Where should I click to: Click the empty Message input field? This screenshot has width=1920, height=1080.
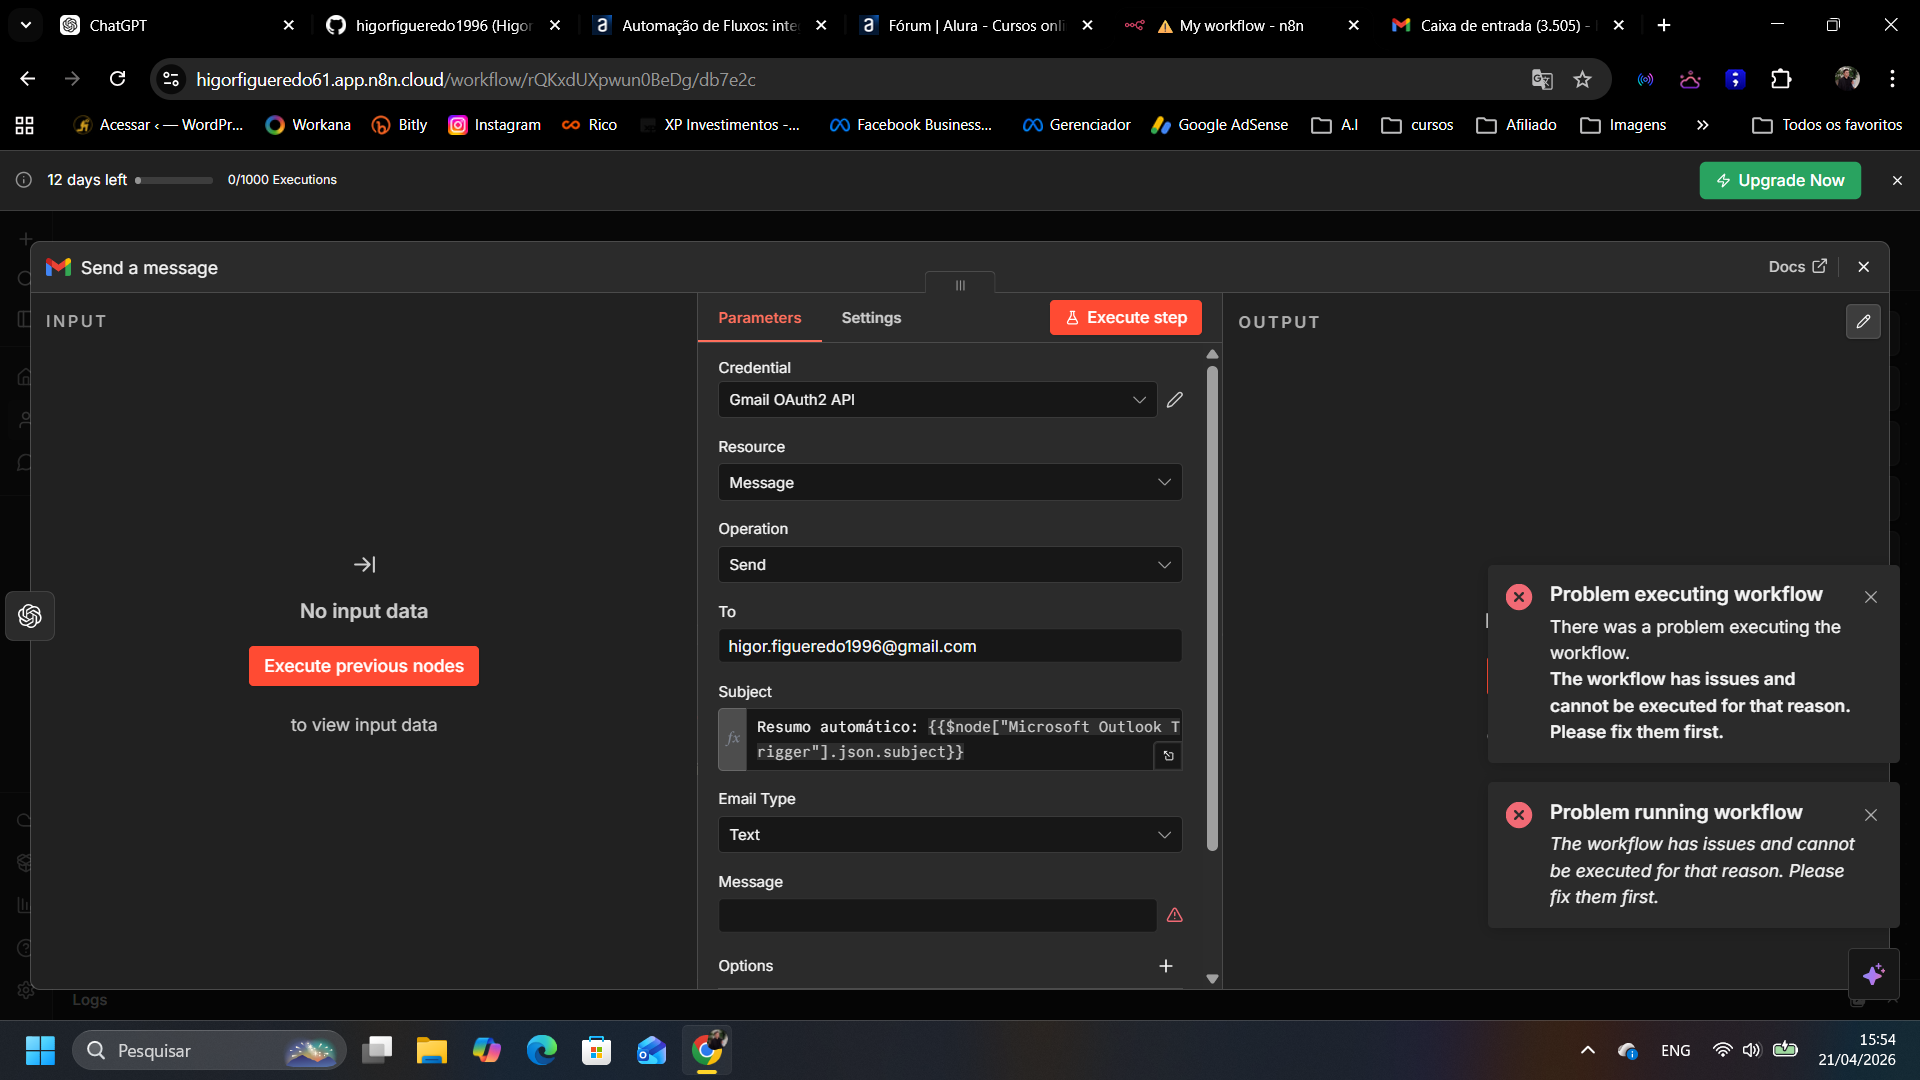936,916
